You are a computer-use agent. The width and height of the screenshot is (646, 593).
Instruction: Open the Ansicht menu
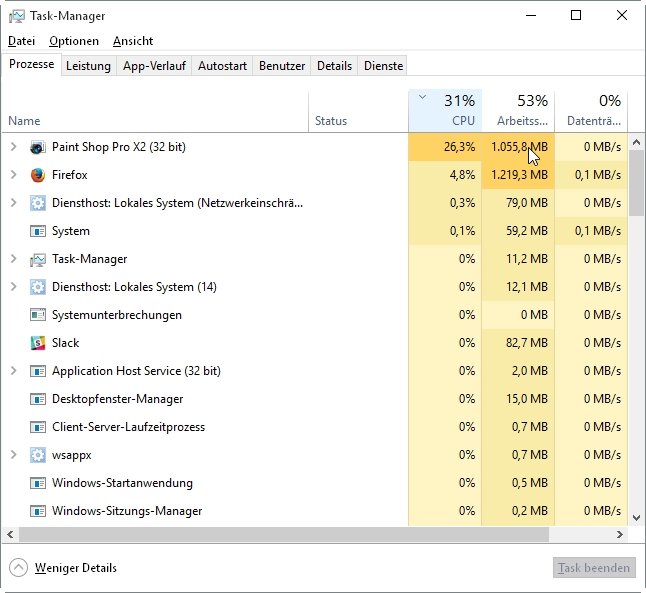tap(133, 41)
